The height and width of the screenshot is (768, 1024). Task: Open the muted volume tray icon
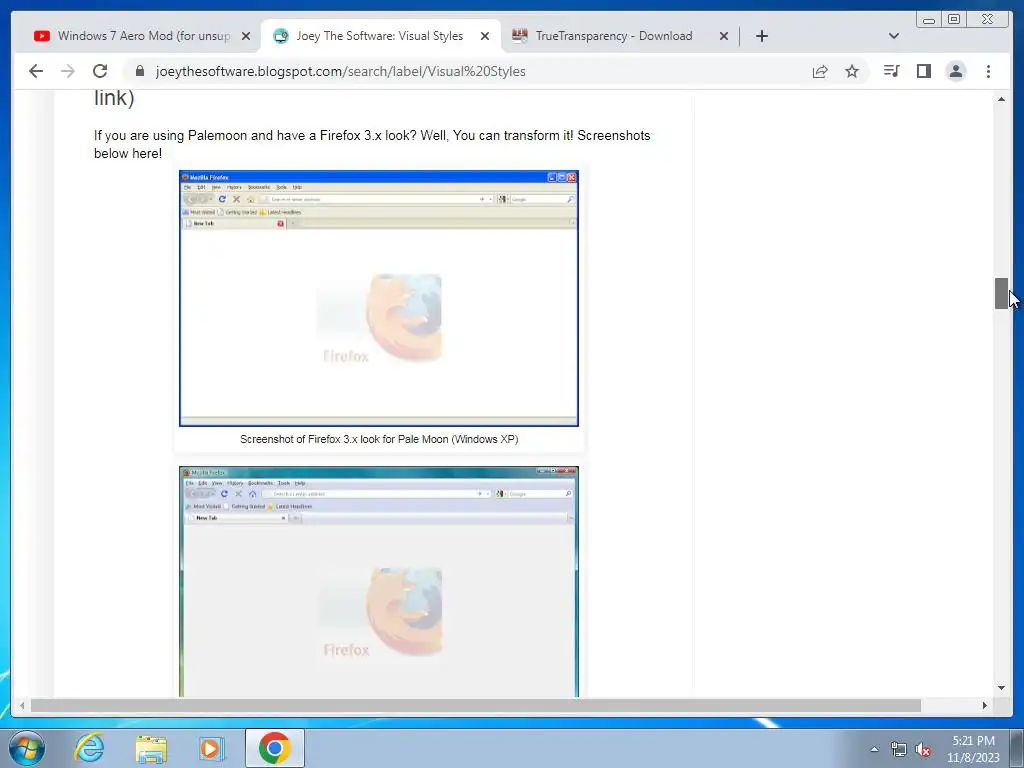[x=923, y=750]
